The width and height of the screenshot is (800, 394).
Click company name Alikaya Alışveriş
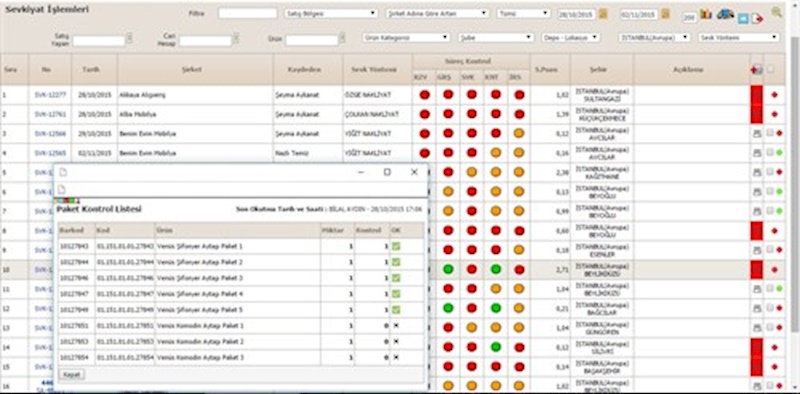pos(142,95)
